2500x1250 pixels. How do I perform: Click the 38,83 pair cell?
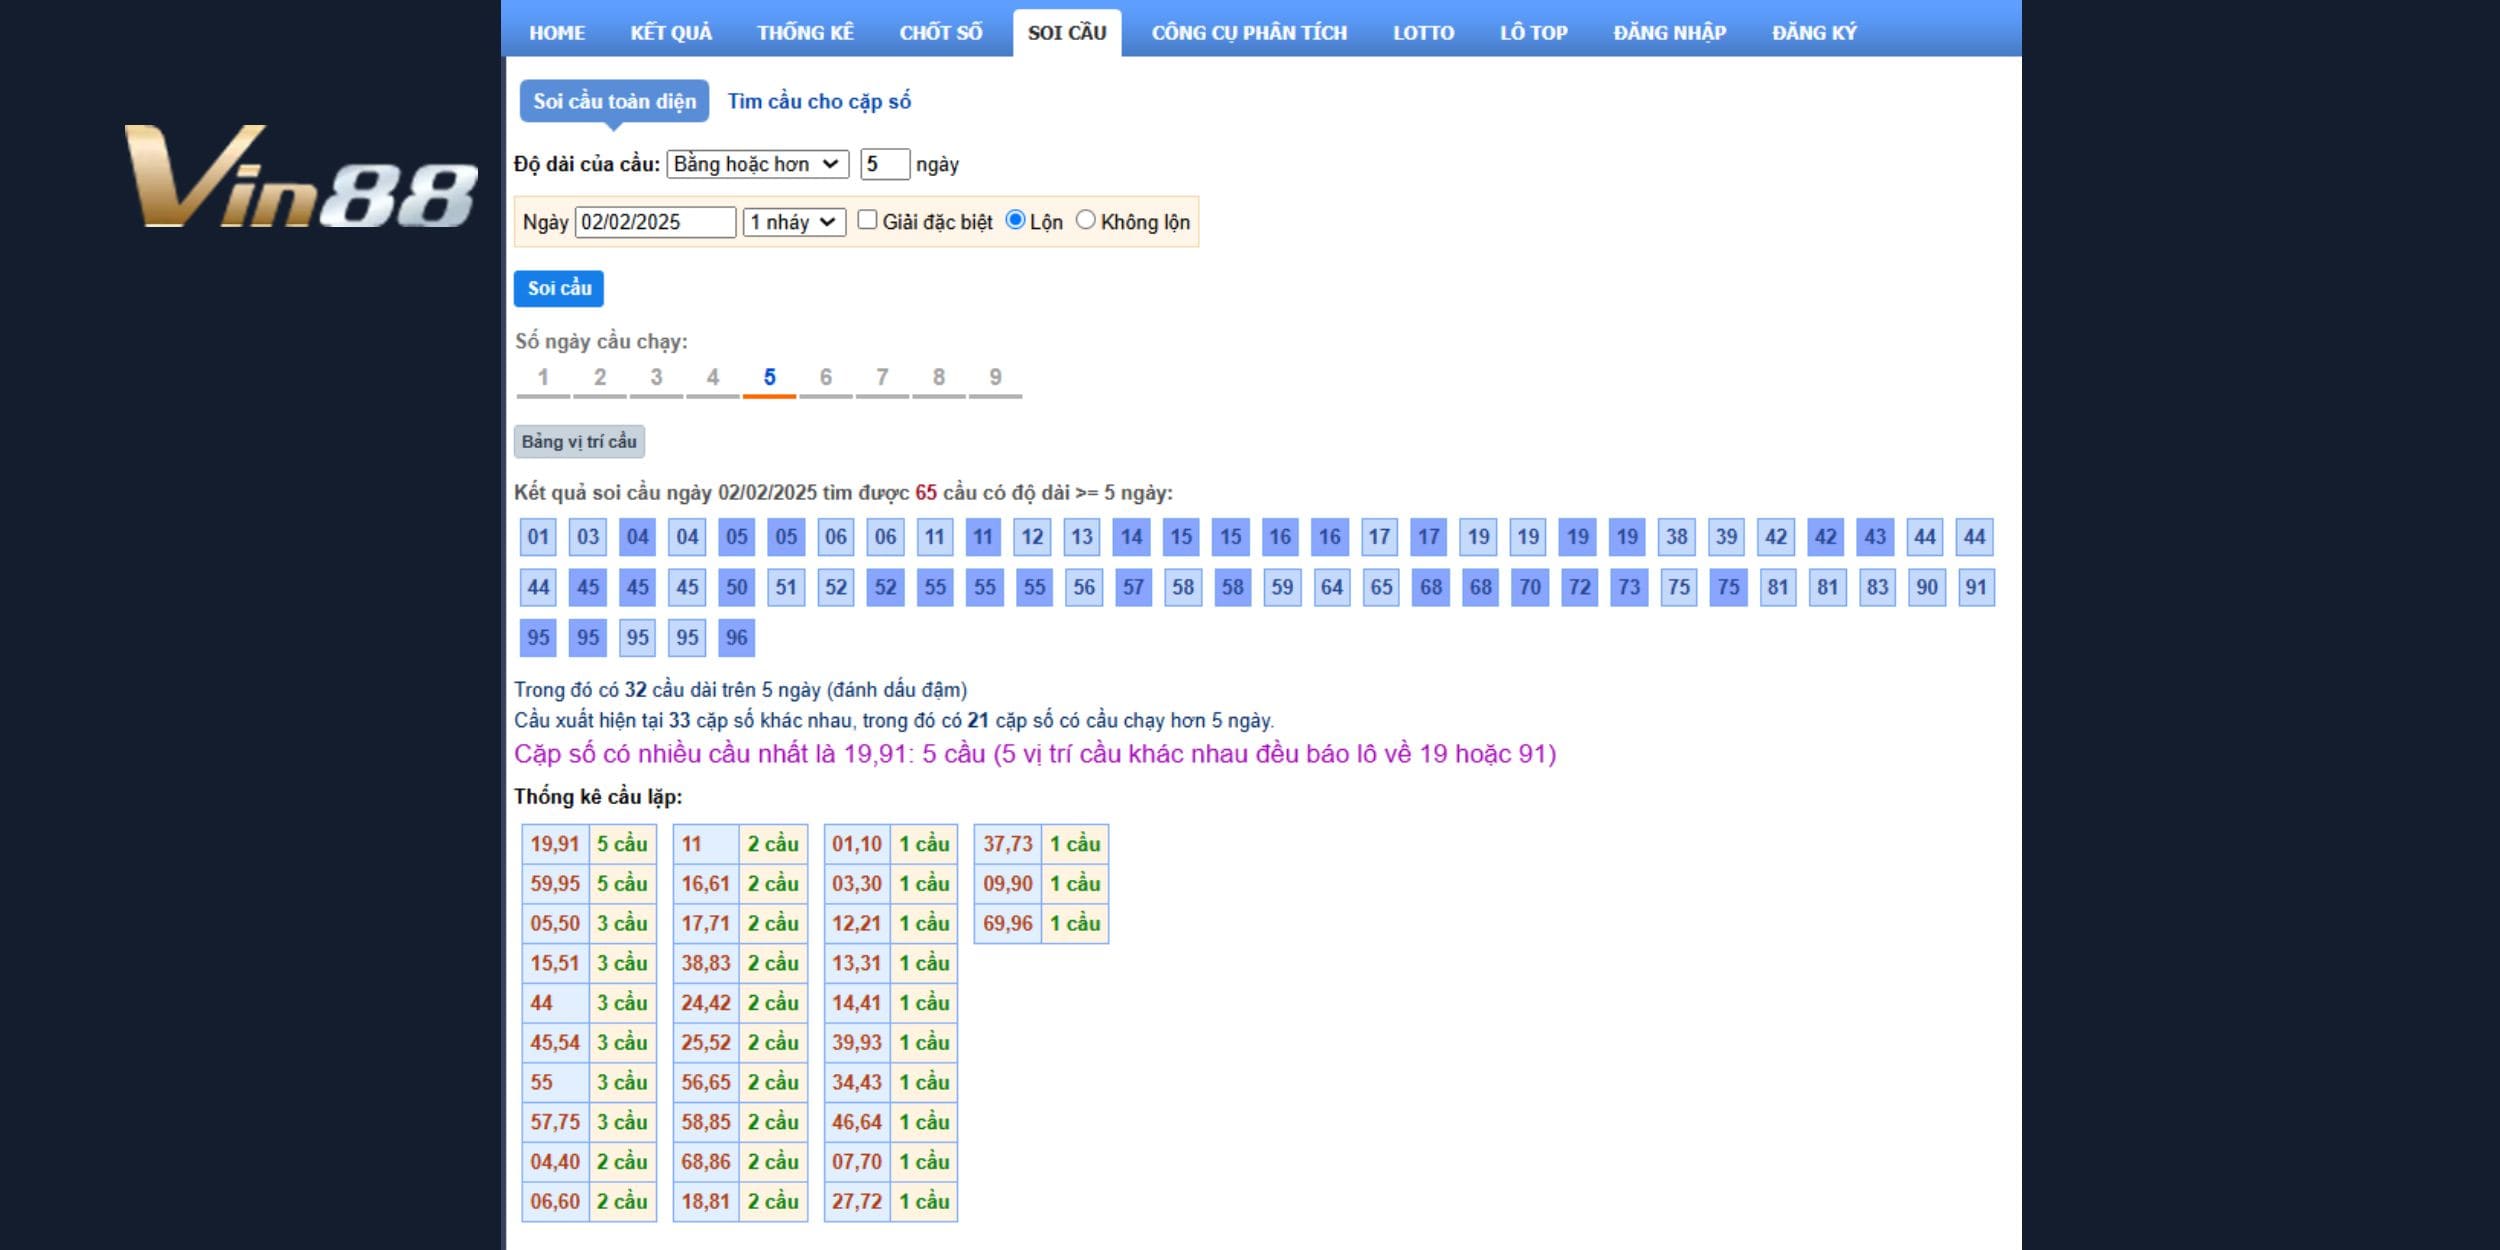click(x=706, y=963)
